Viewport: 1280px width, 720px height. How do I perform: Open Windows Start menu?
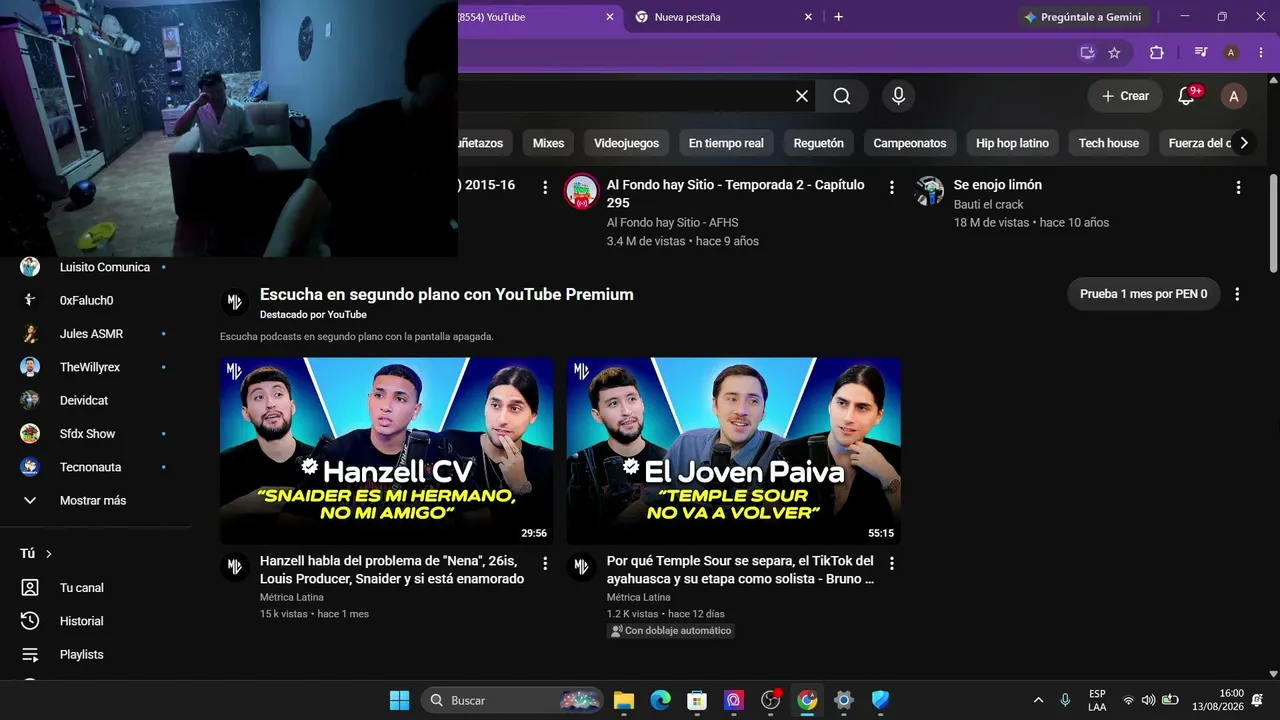399,700
